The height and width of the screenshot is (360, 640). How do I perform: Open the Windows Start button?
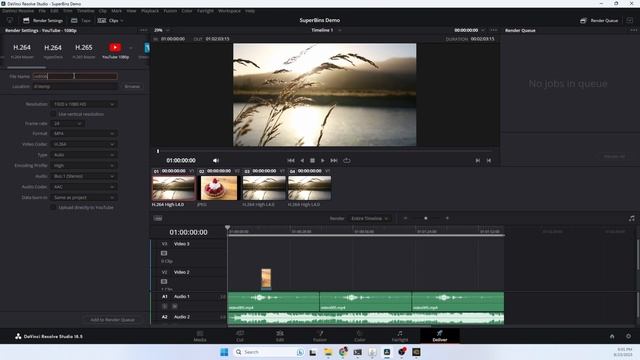(x=224, y=352)
